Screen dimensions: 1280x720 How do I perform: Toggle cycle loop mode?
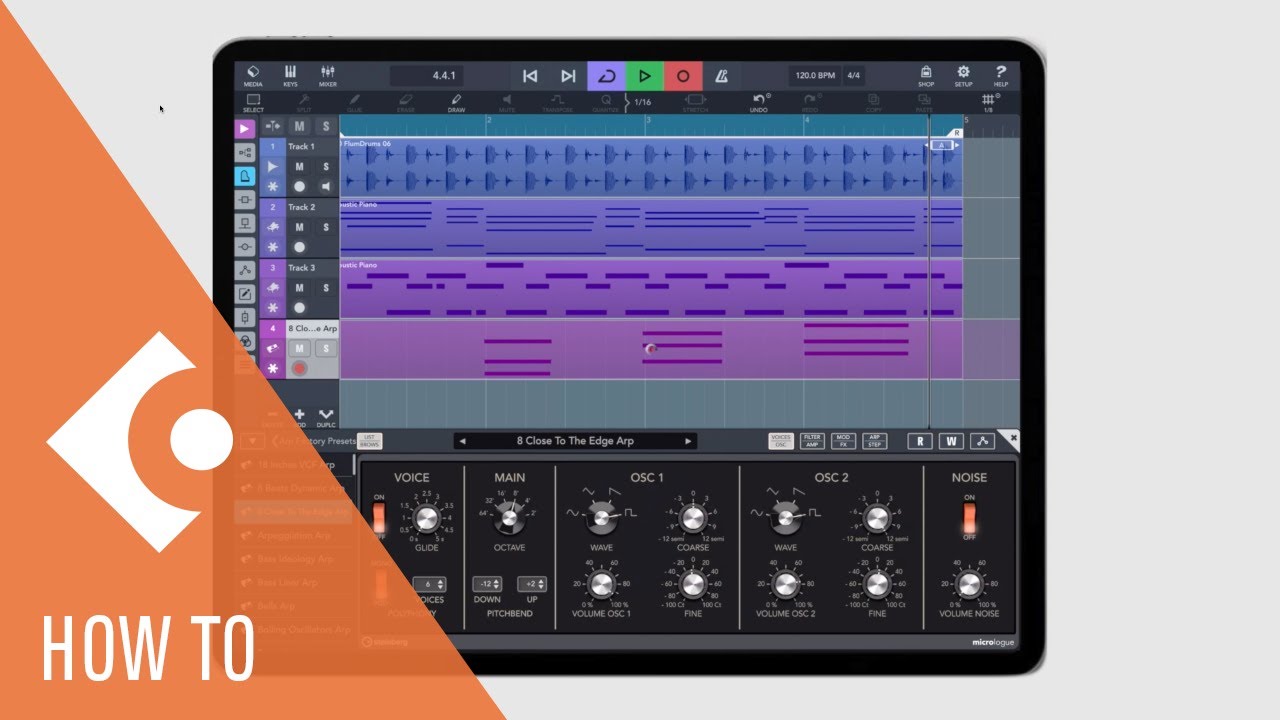606,76
